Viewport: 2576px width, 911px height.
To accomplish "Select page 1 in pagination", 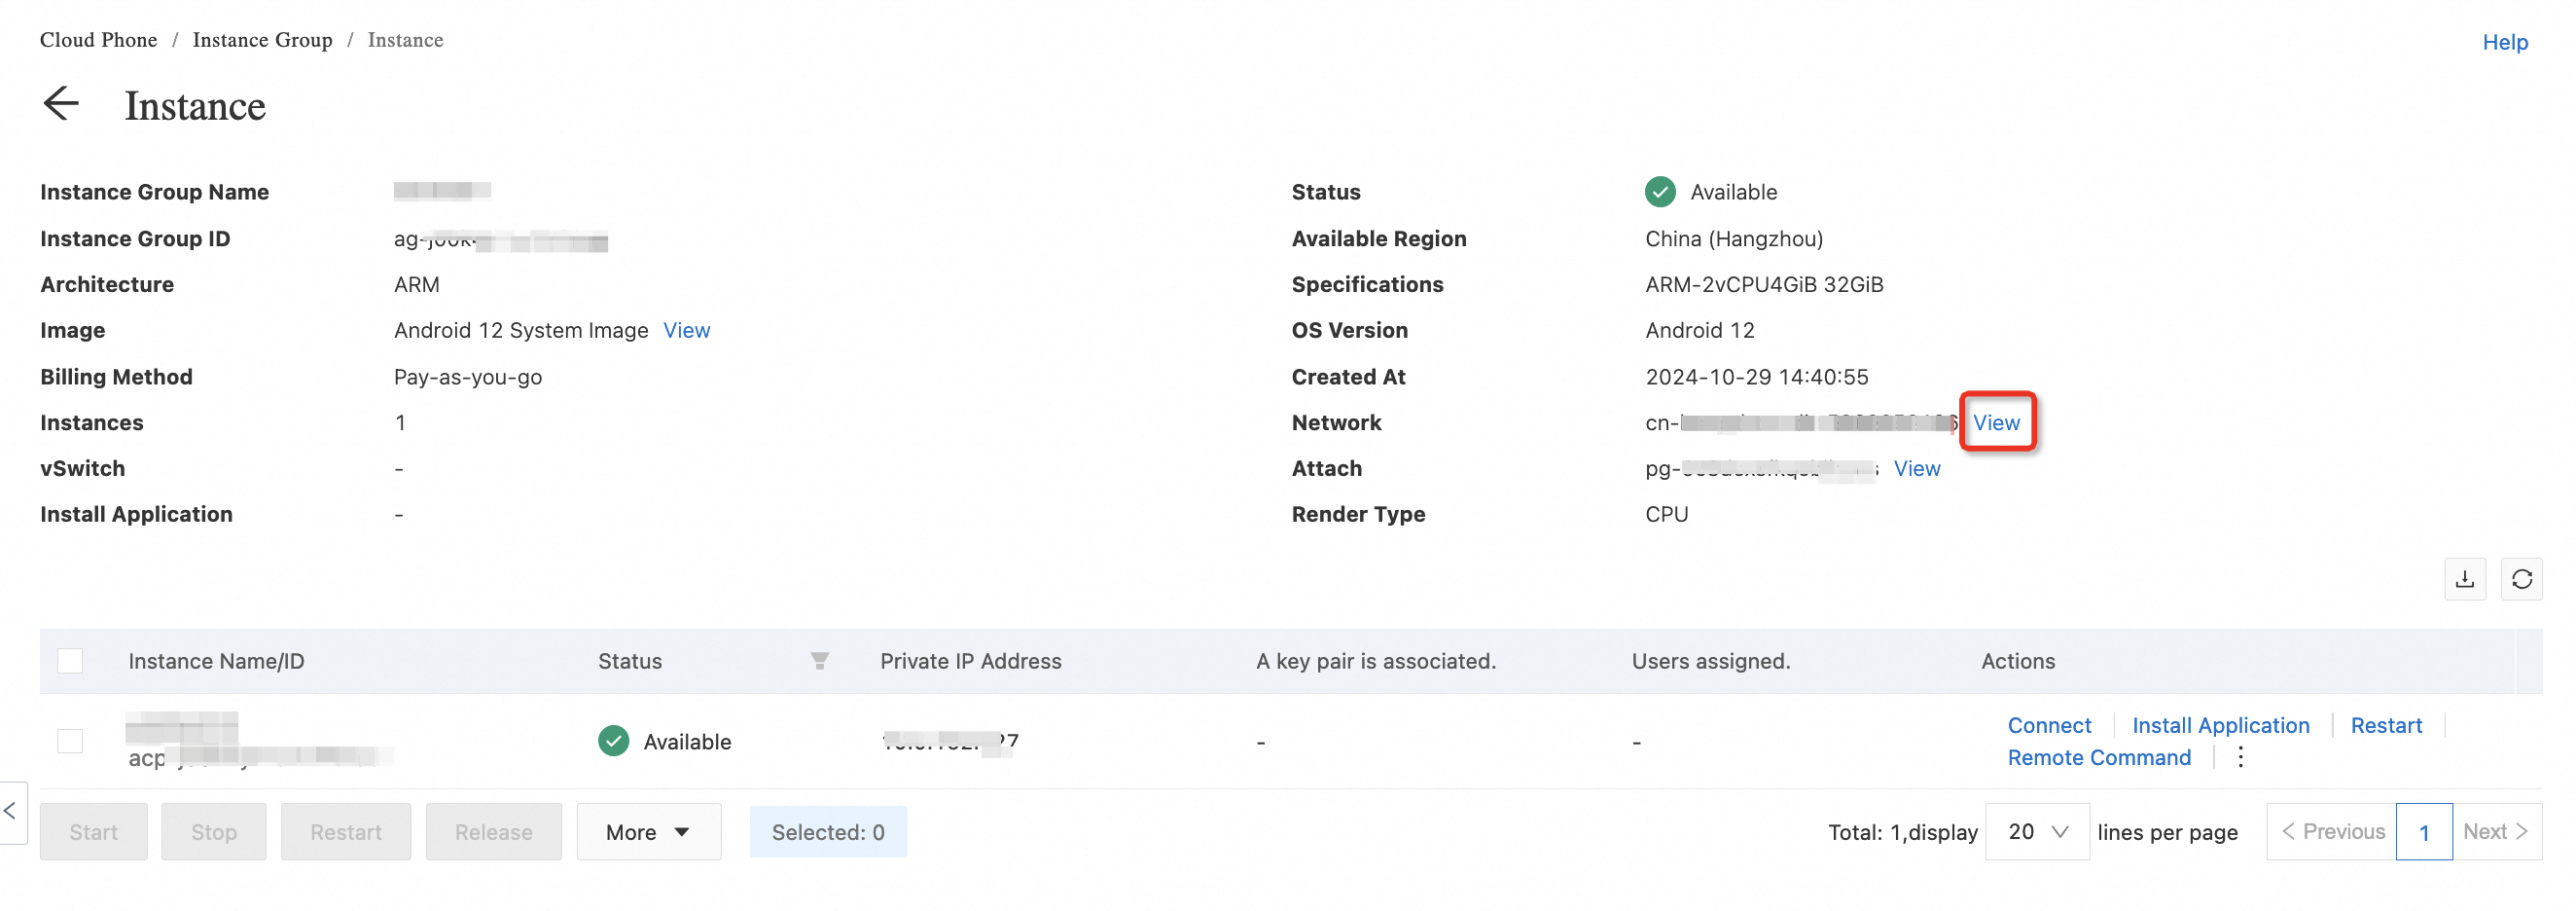I will point(2423,832).
